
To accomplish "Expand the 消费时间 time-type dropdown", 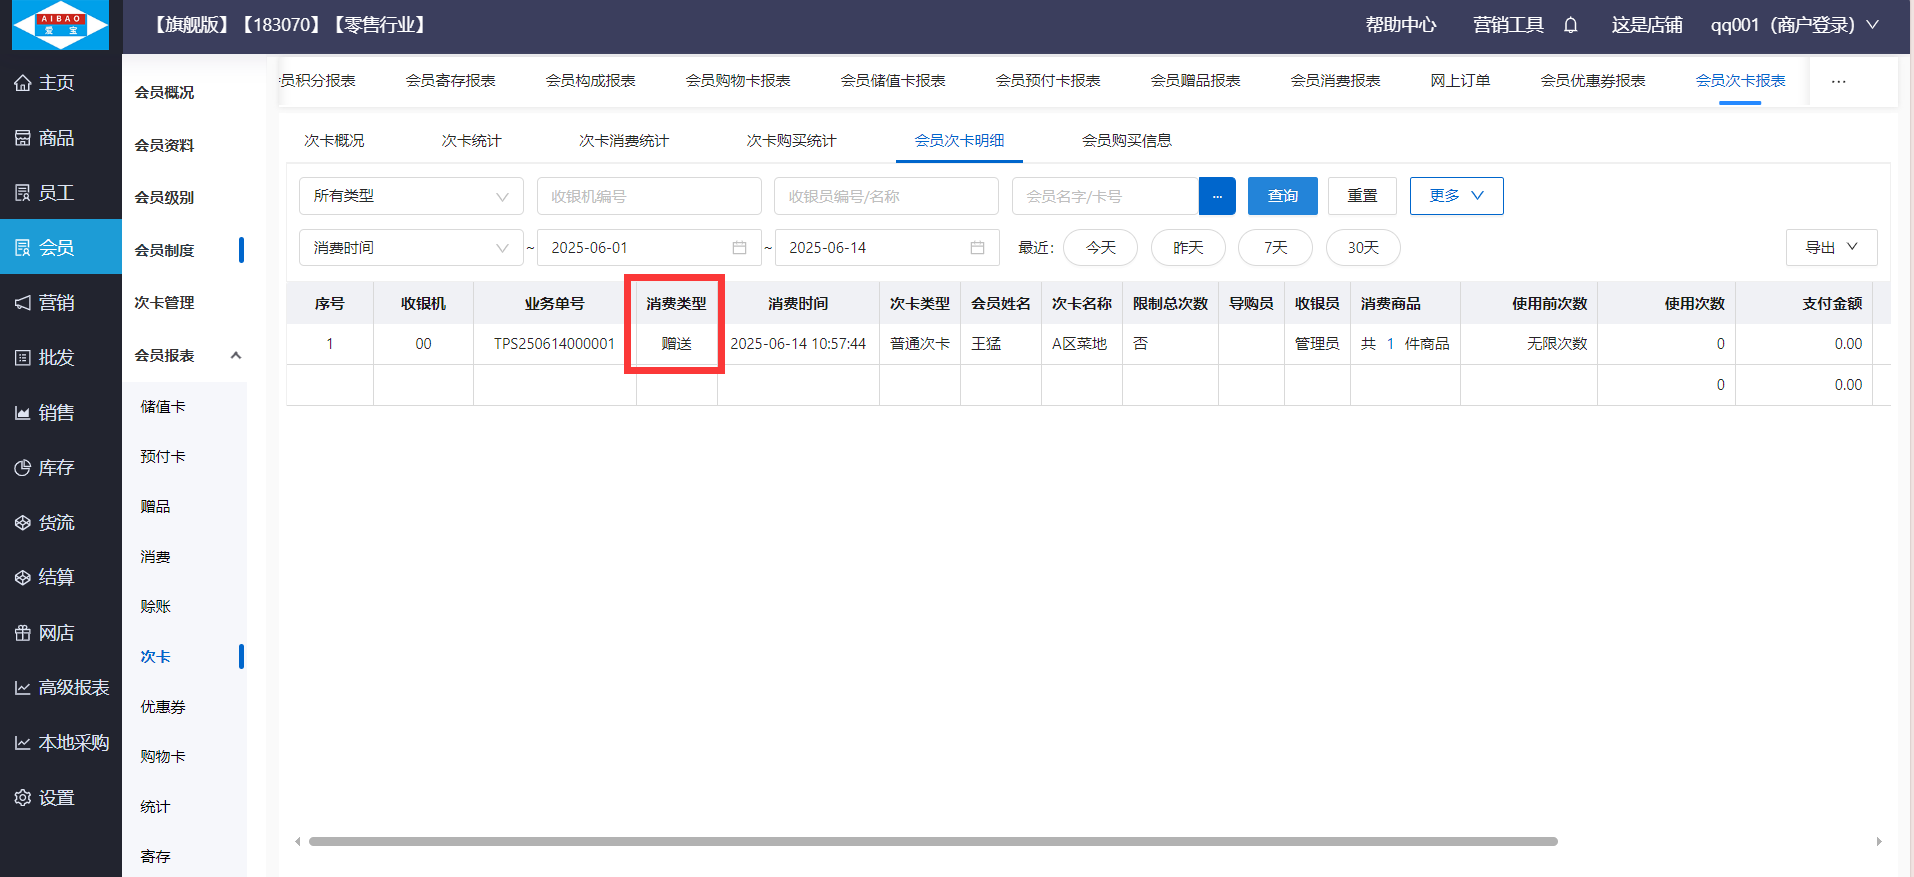I will click(411, 248).
